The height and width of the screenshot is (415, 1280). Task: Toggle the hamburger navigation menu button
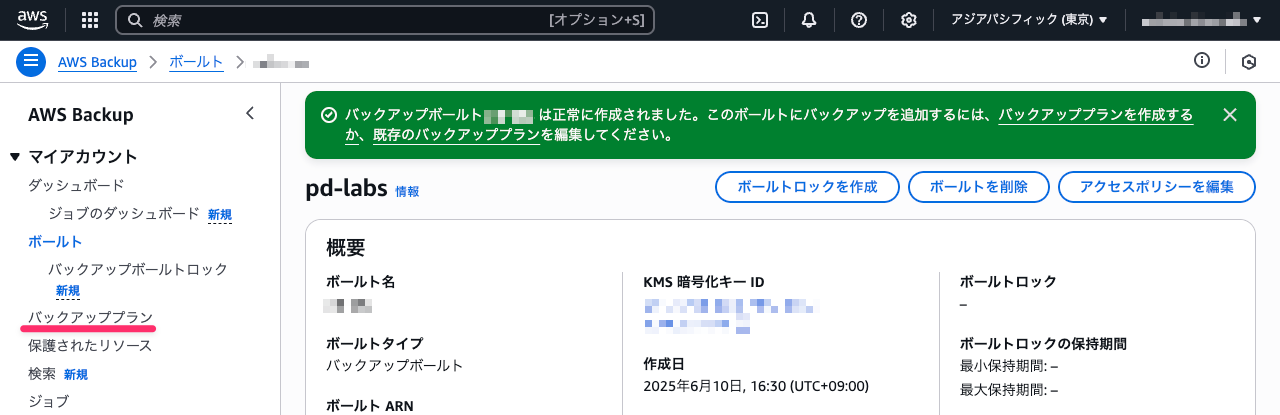click(x=31, y=61)
